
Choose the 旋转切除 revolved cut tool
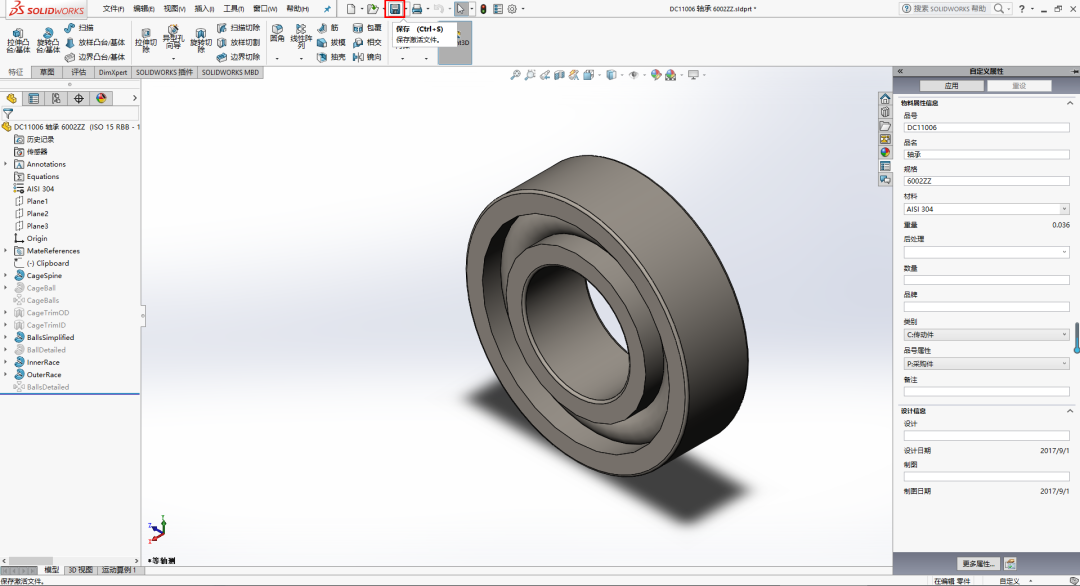(x=200, y=41)
